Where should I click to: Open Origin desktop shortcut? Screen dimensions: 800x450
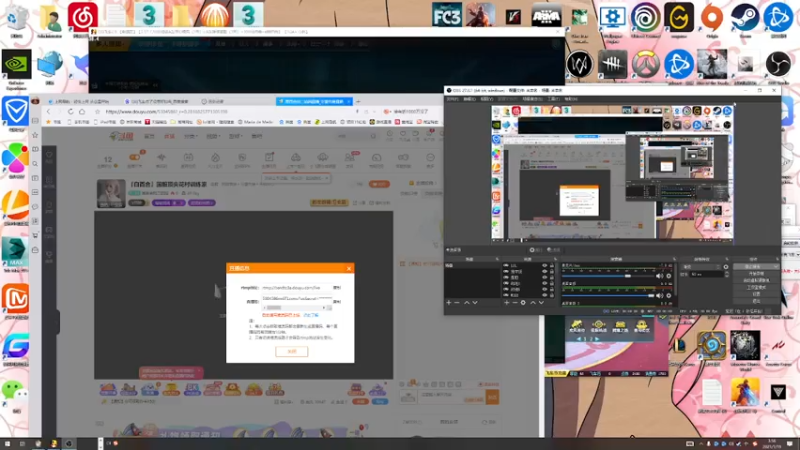click(x=712, y=18)
